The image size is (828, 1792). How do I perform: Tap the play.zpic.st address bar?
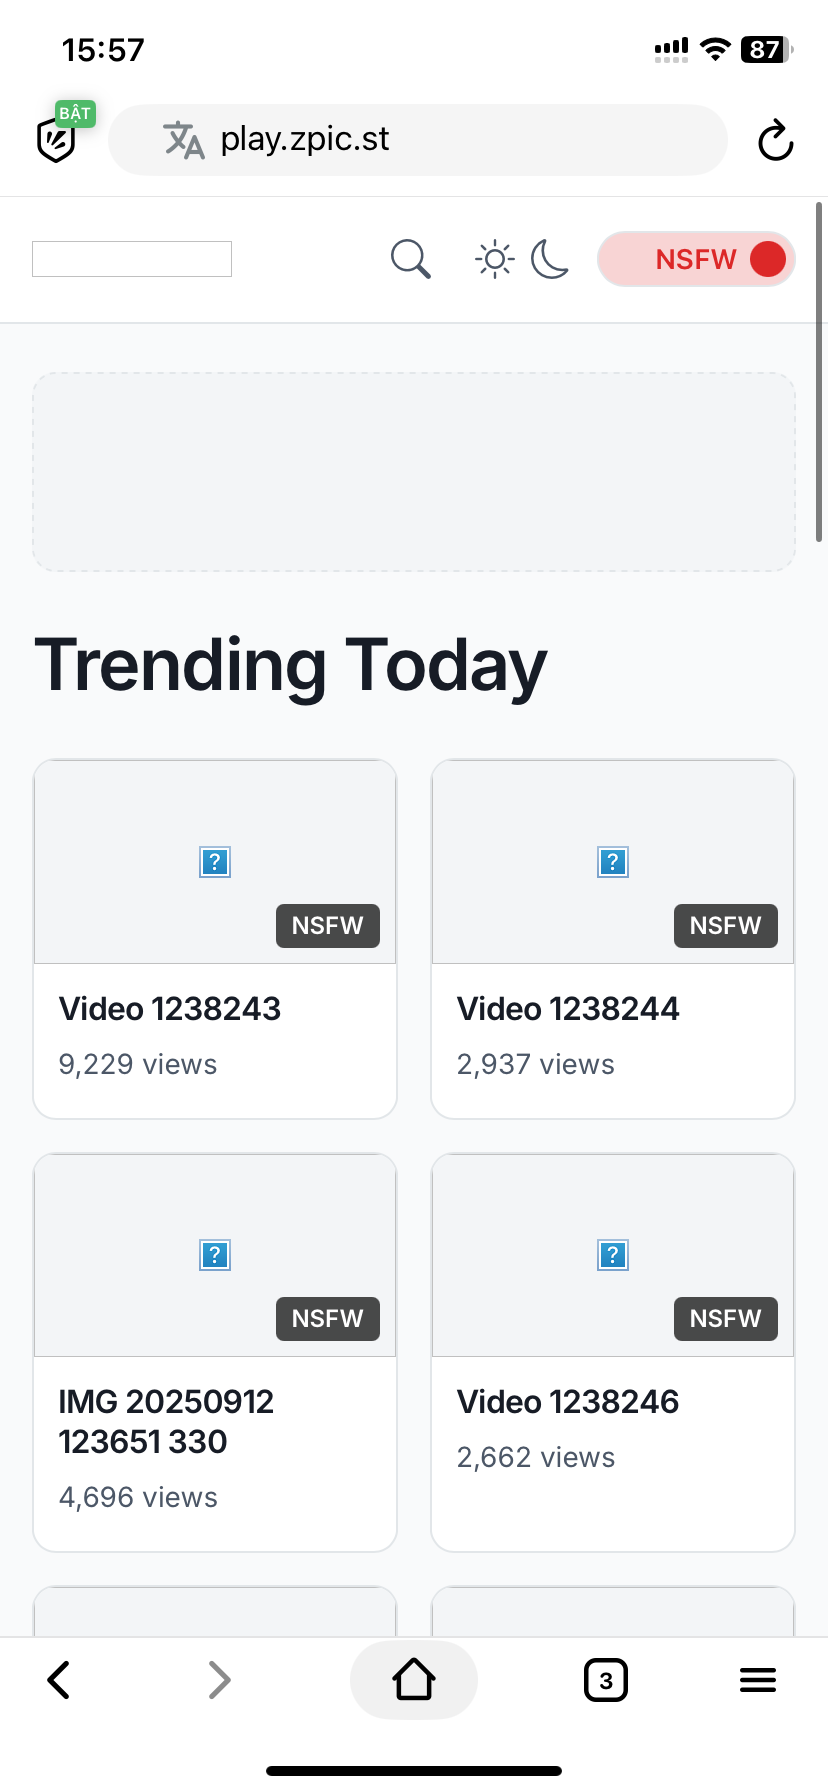pos(418,140)
